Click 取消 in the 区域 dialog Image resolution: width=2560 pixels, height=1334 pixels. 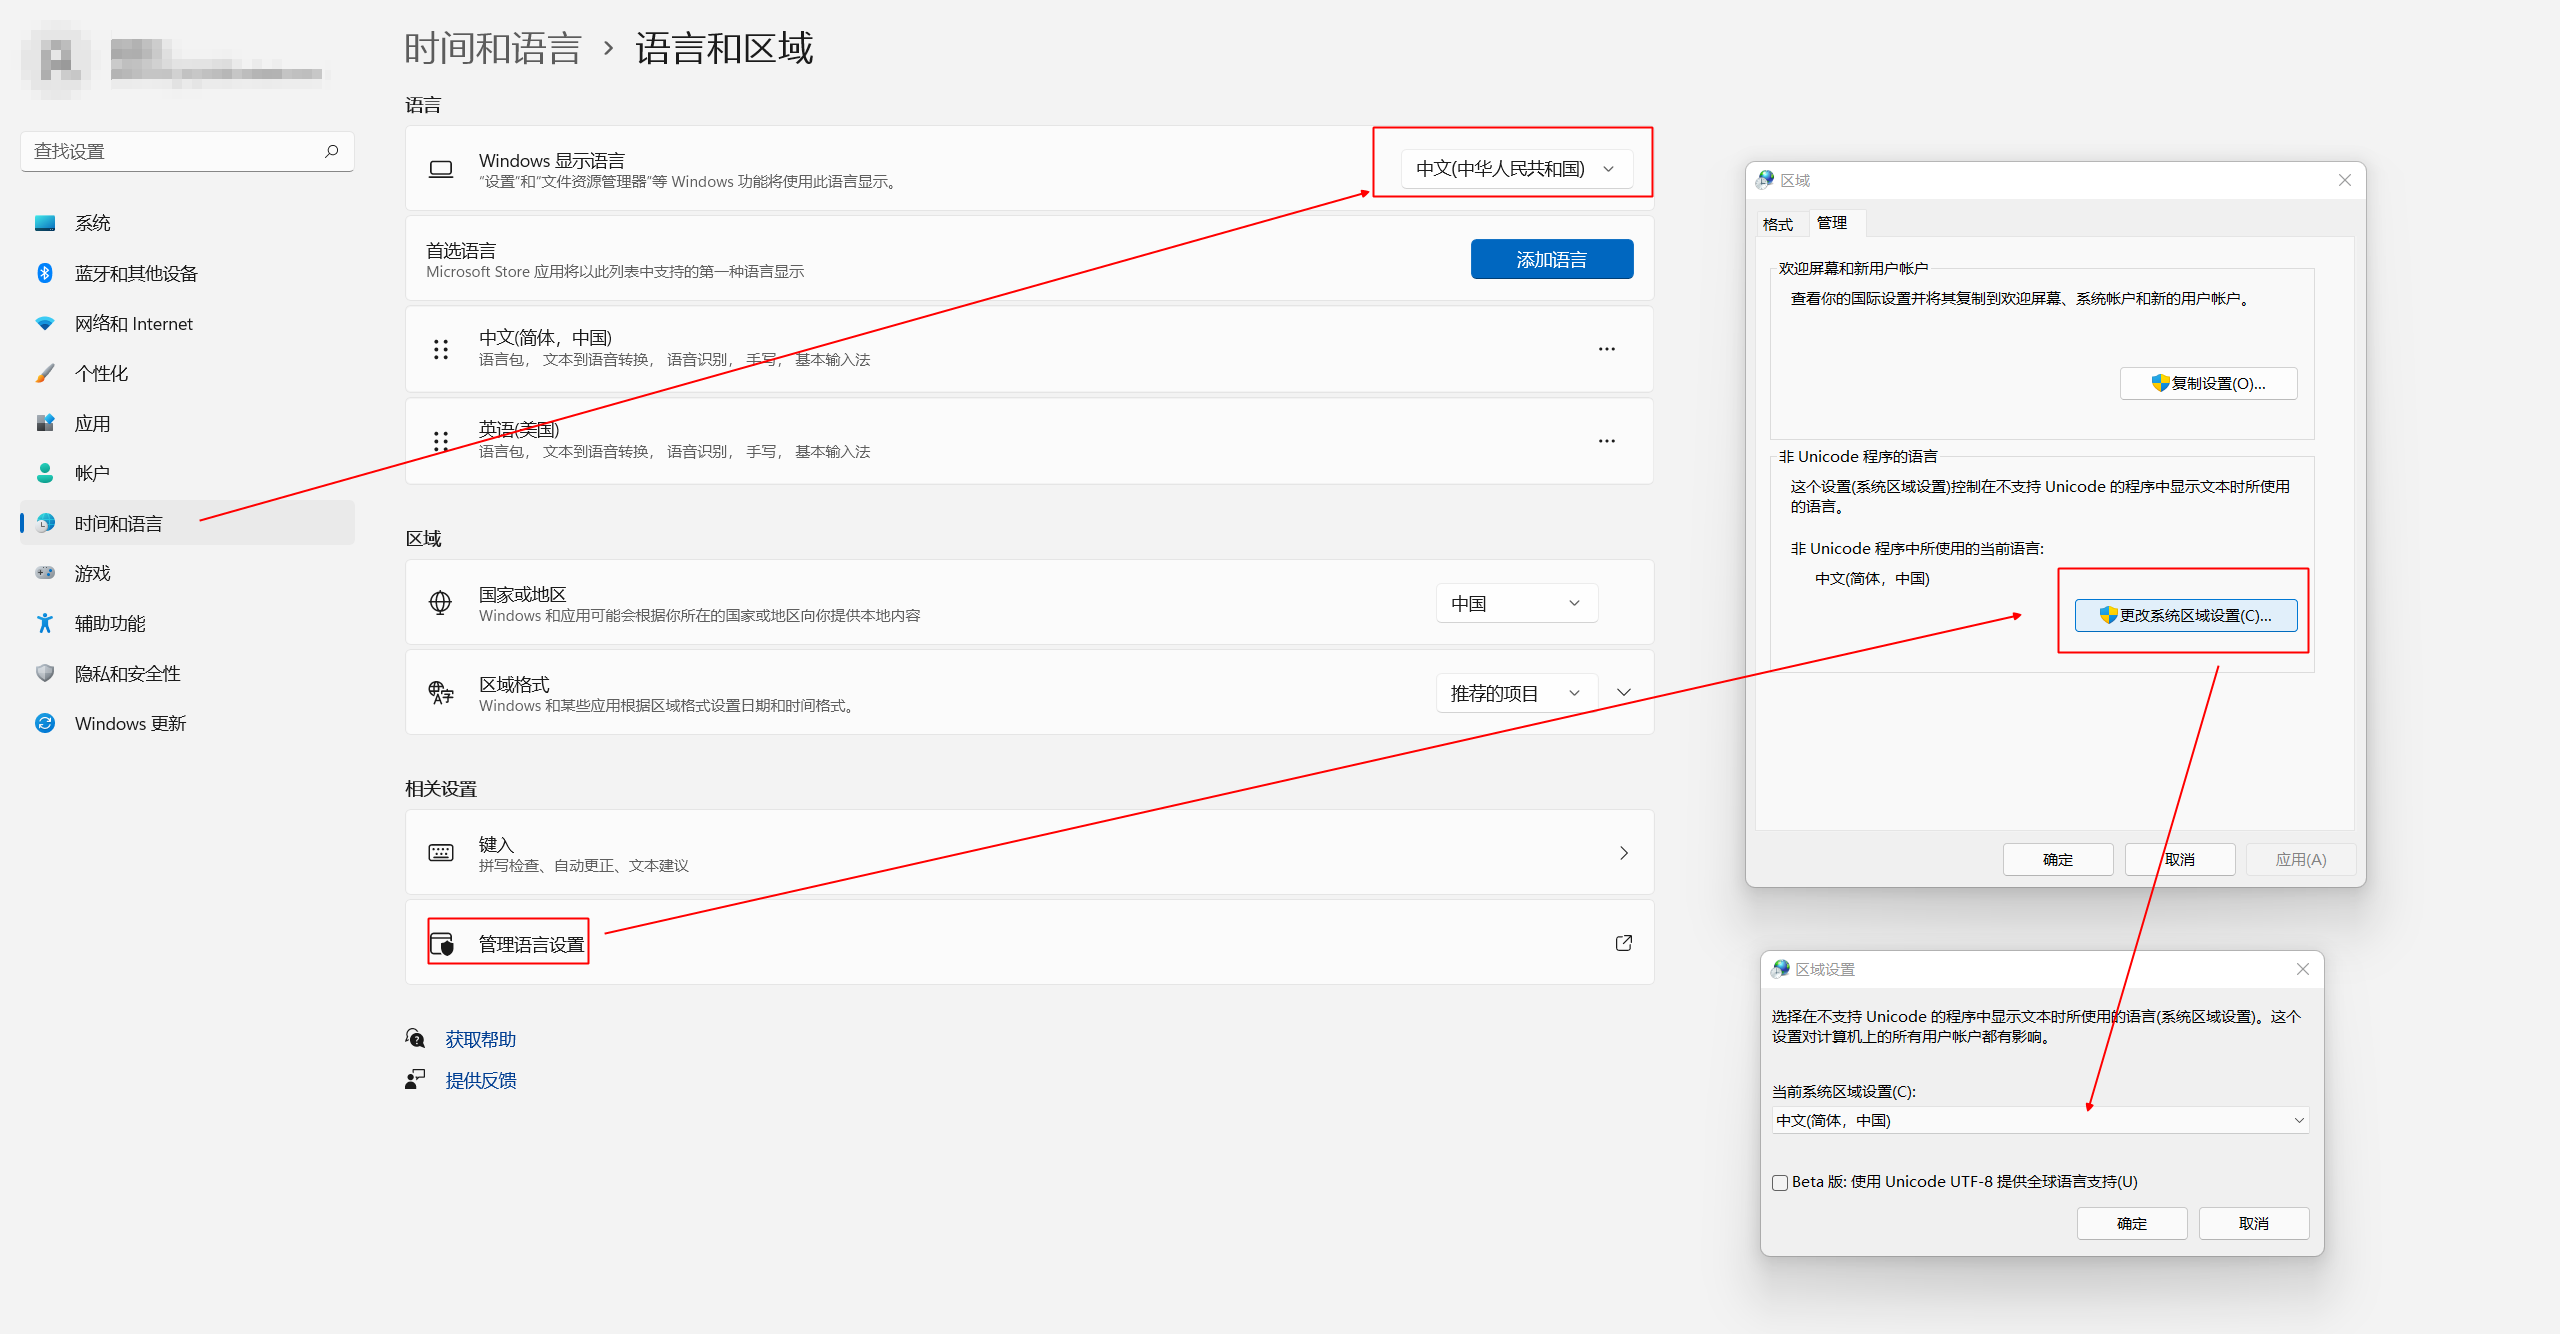pos(2180,859)
